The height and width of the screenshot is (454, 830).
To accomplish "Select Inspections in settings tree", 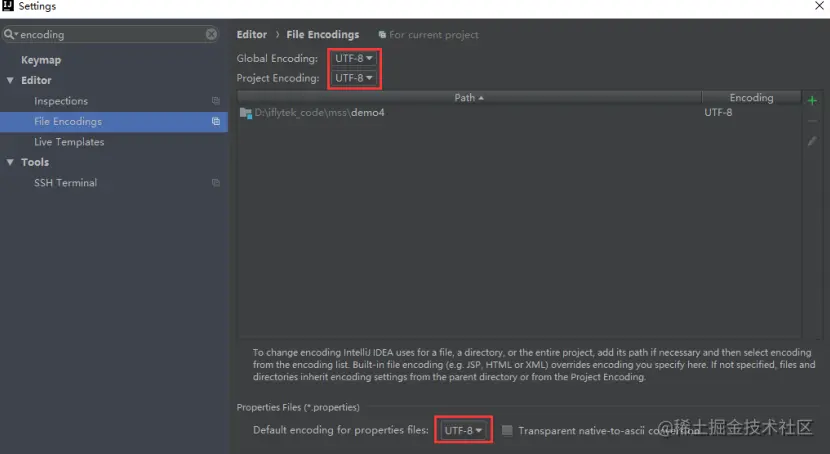I will [x=61, y=101].
